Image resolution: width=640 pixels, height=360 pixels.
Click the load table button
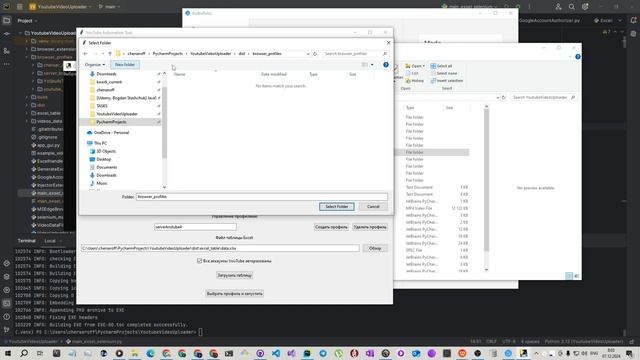tap(235, 276)
